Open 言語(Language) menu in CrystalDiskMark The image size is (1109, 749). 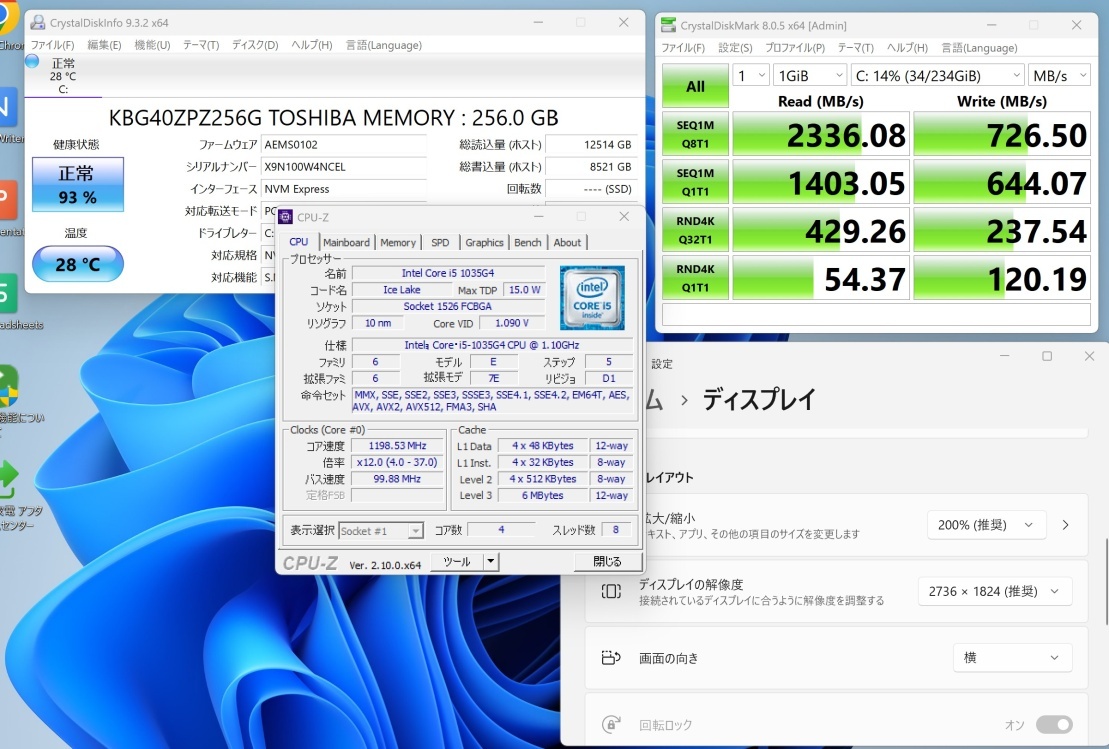point(979,48)
